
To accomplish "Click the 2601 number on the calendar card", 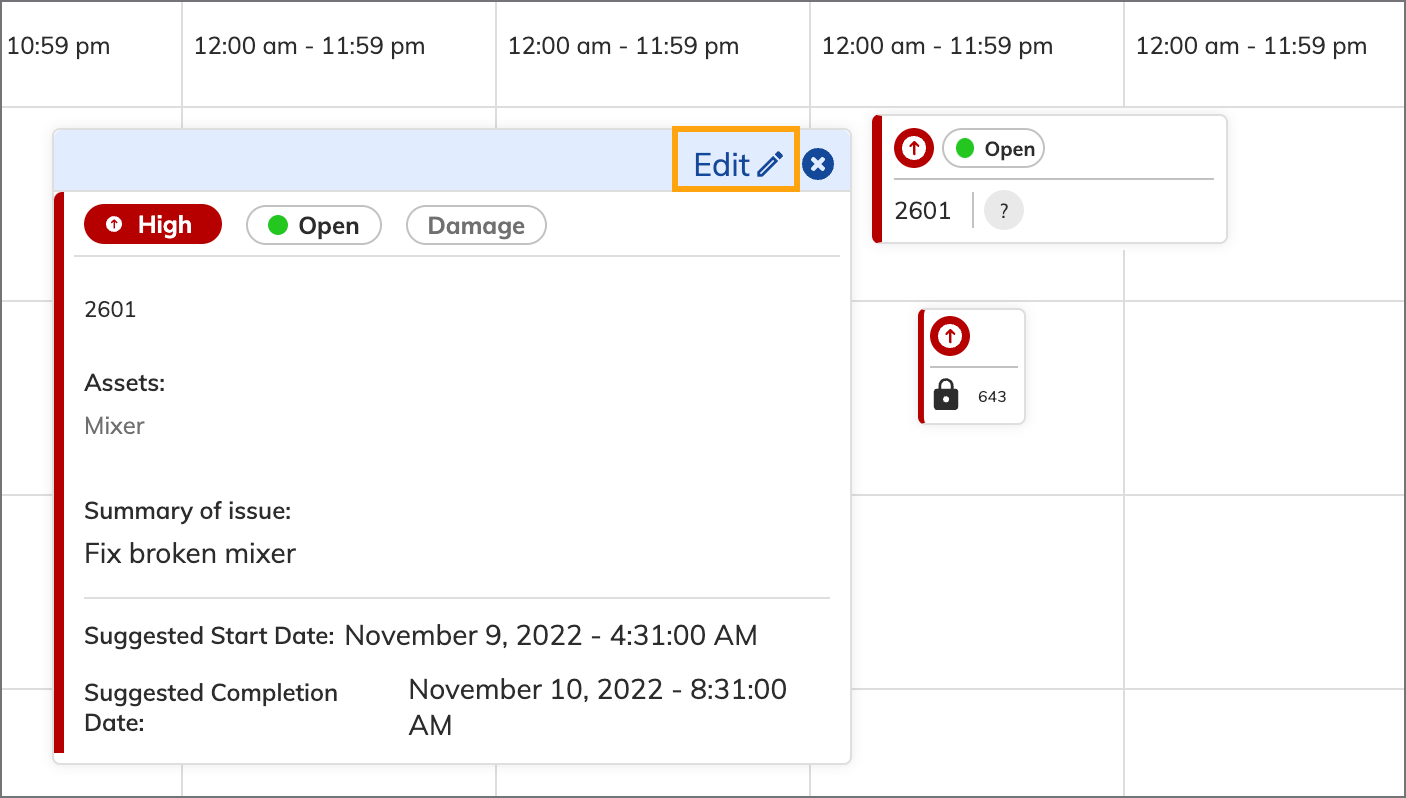I will [922, 211].
